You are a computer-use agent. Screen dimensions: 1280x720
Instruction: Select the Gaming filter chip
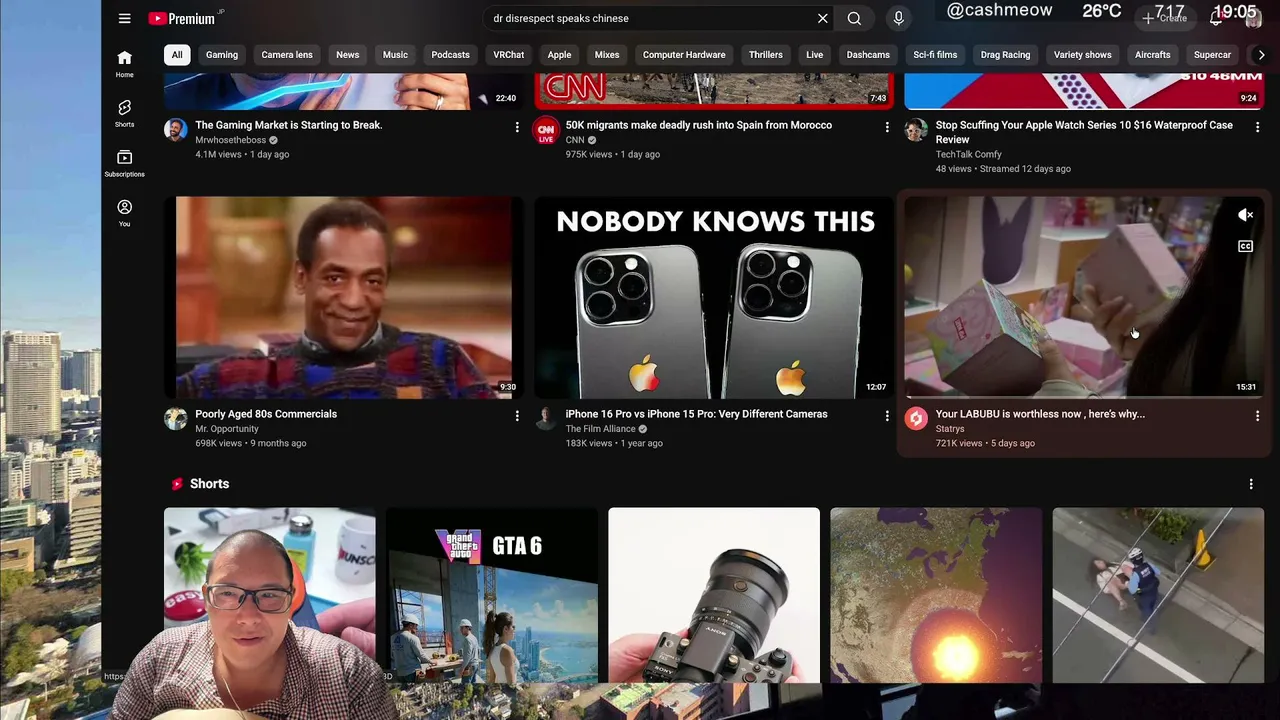click(x=222, y=55)
